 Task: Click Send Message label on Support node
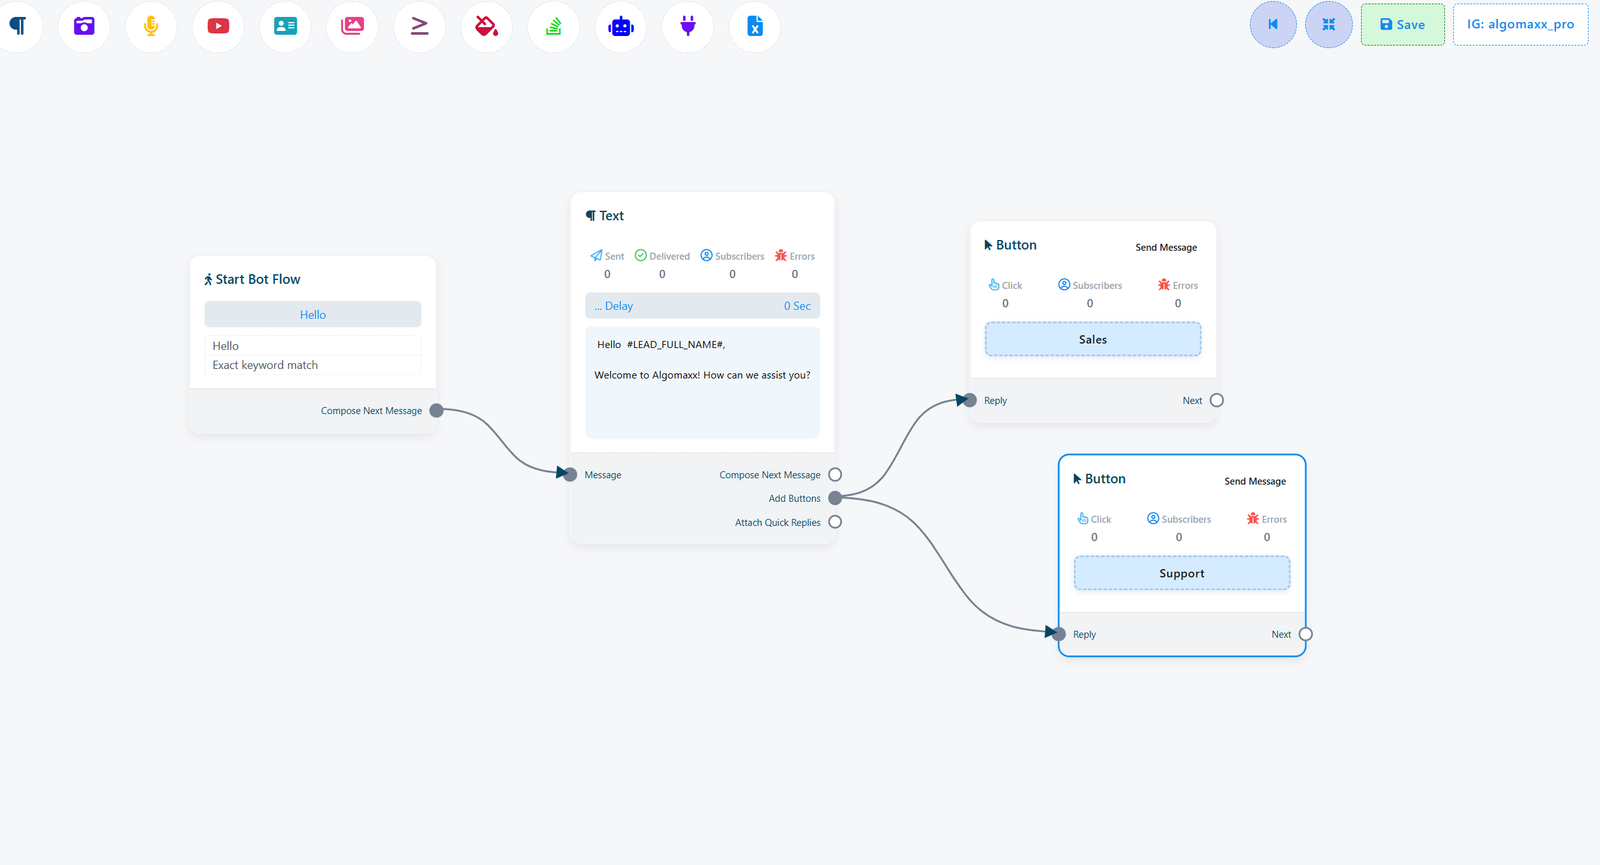pos(1255,481)
